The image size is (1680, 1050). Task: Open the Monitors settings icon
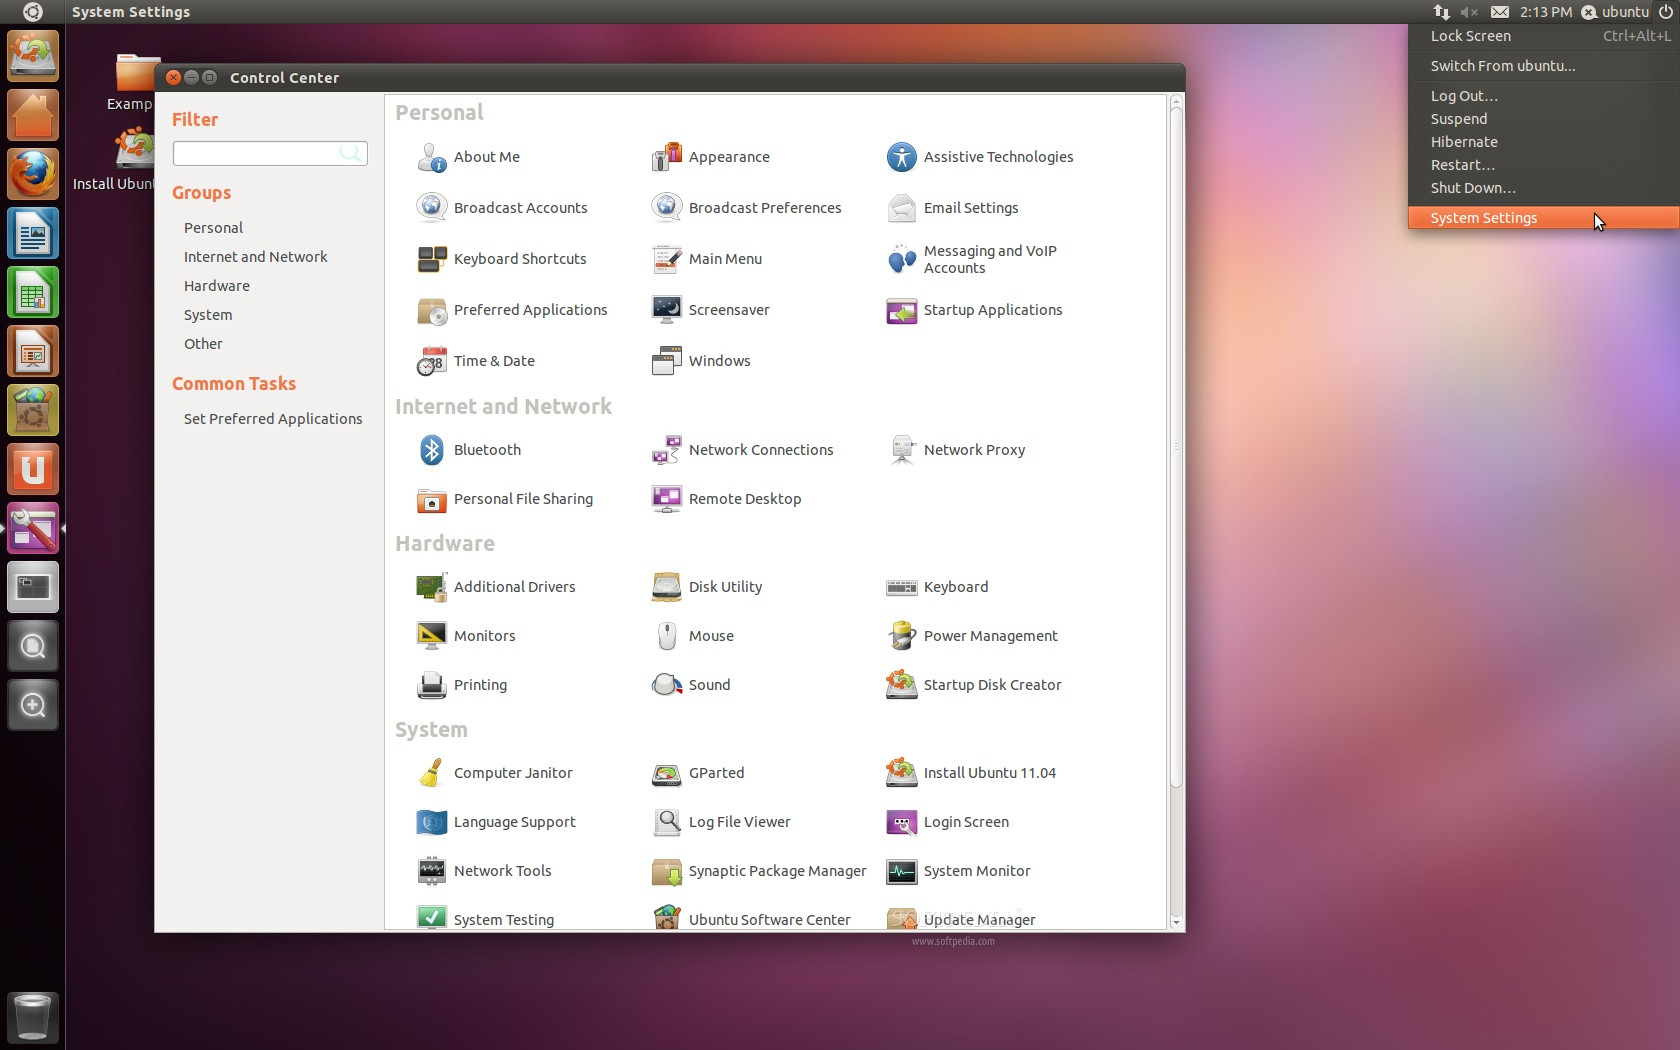(x=432, y=636)
